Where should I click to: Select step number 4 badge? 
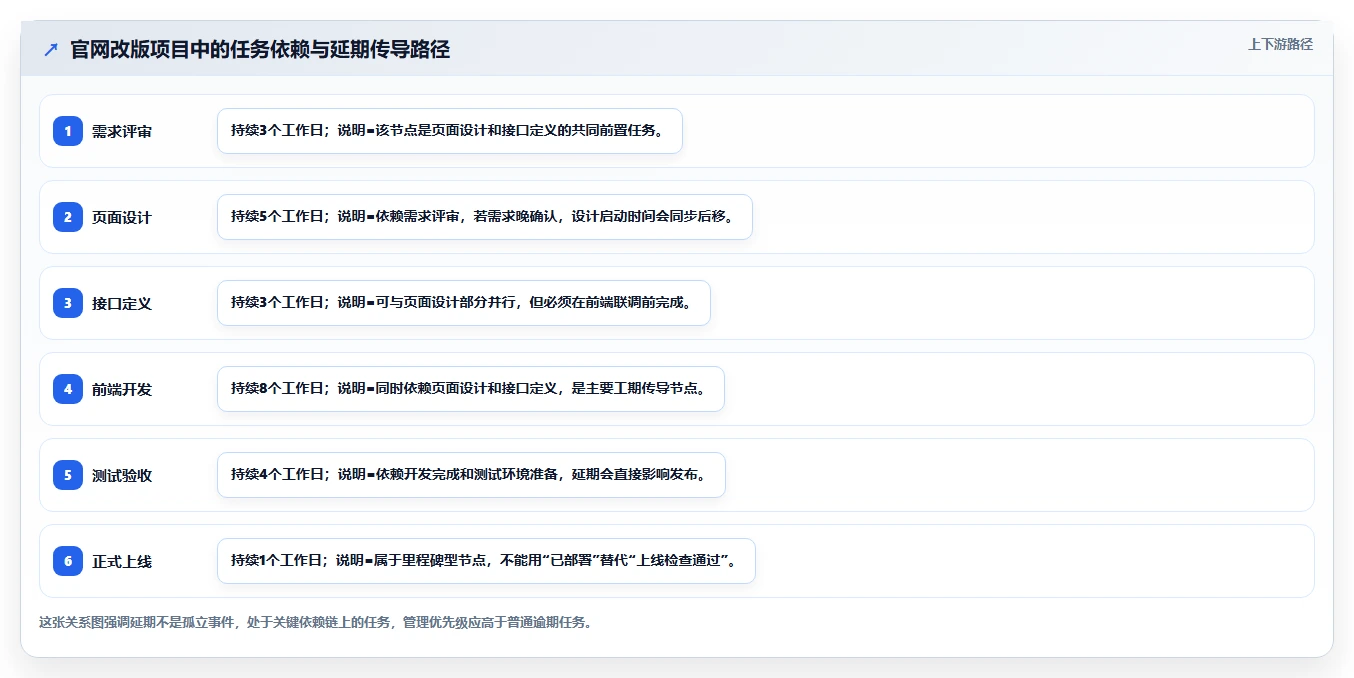coord(68,389)
